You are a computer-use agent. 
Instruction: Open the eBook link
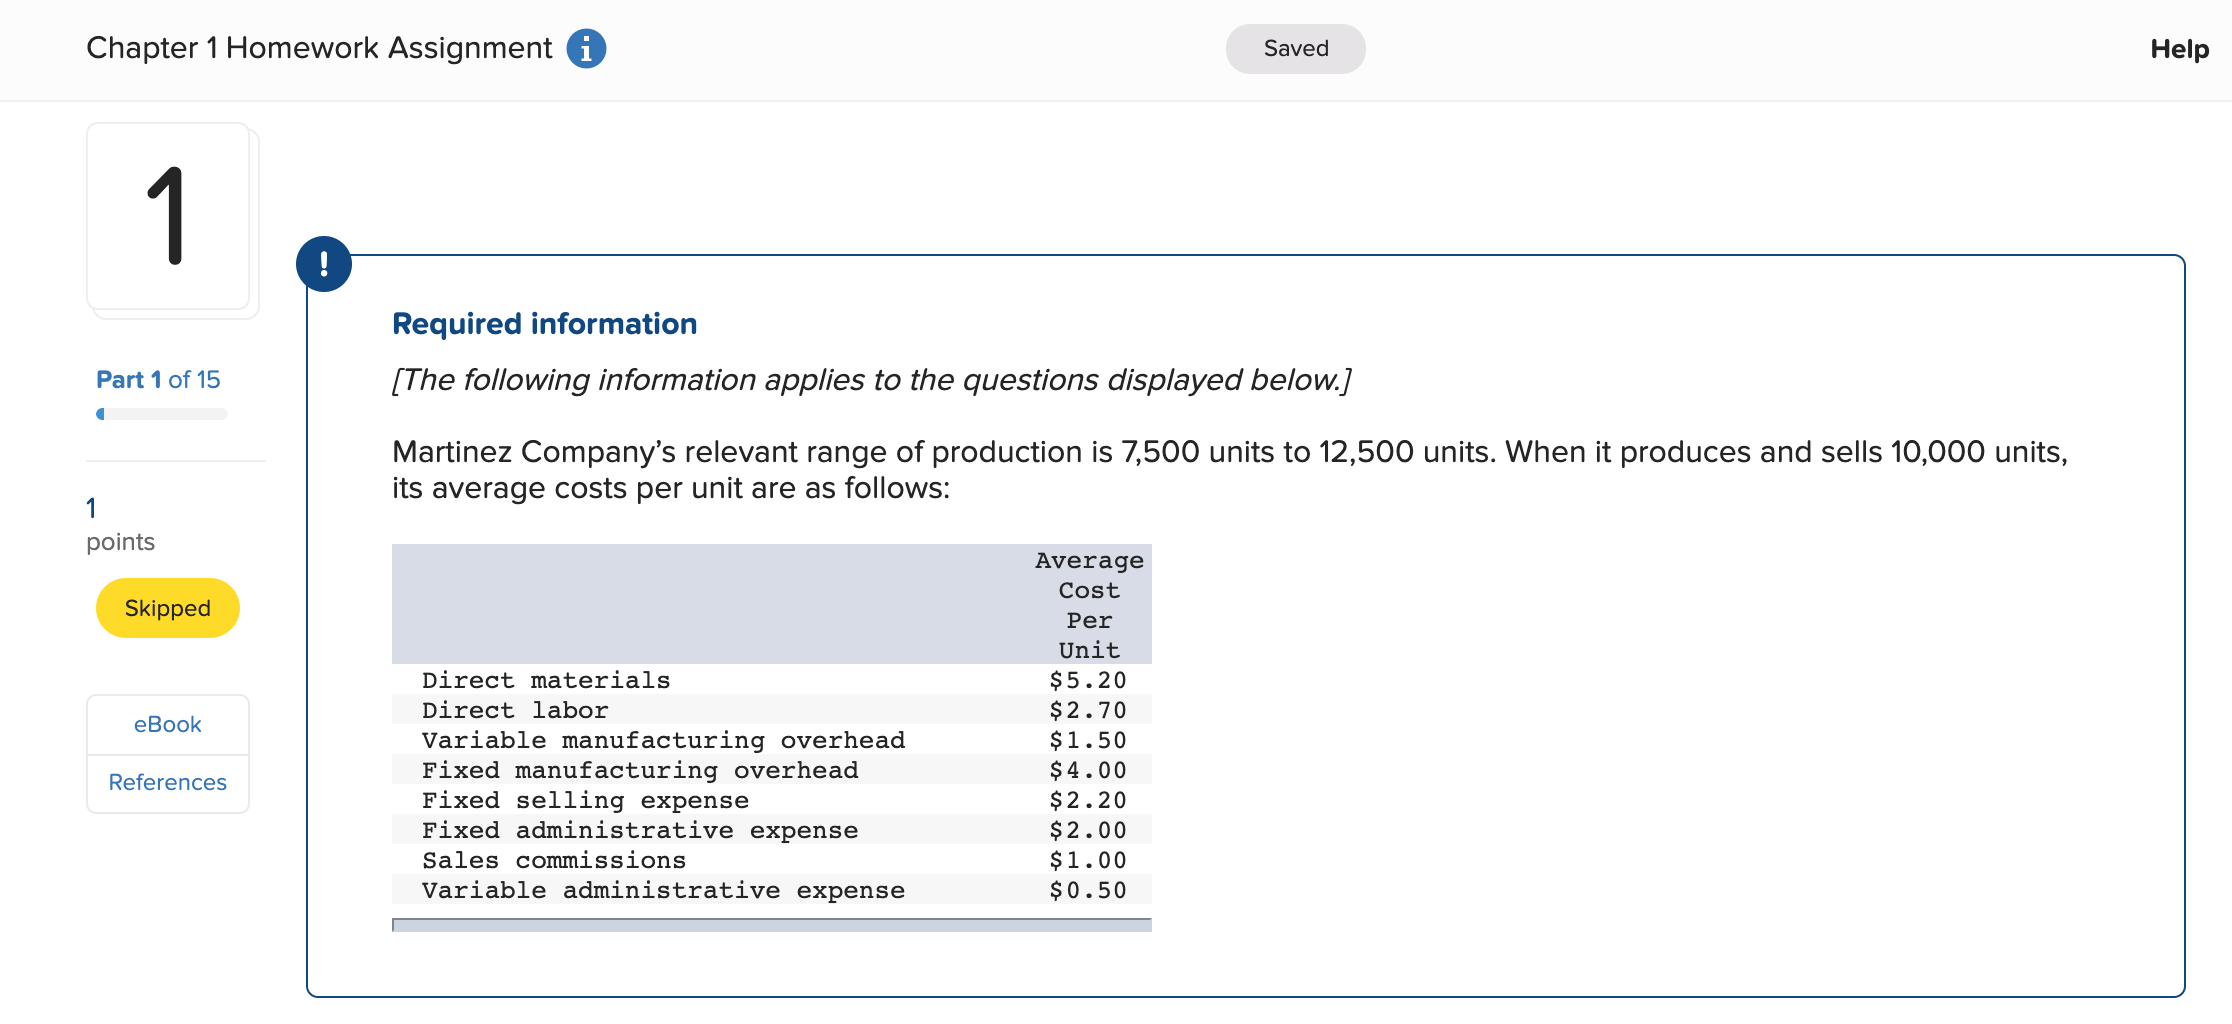pyautogui.click(x=168, y=724)
